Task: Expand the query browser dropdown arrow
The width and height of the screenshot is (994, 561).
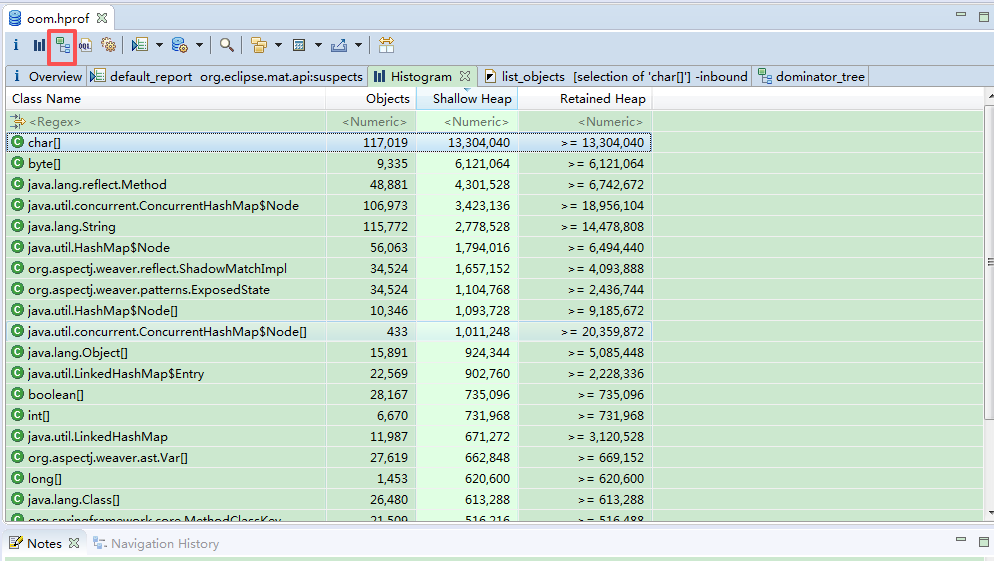Action: pos(199,45)
